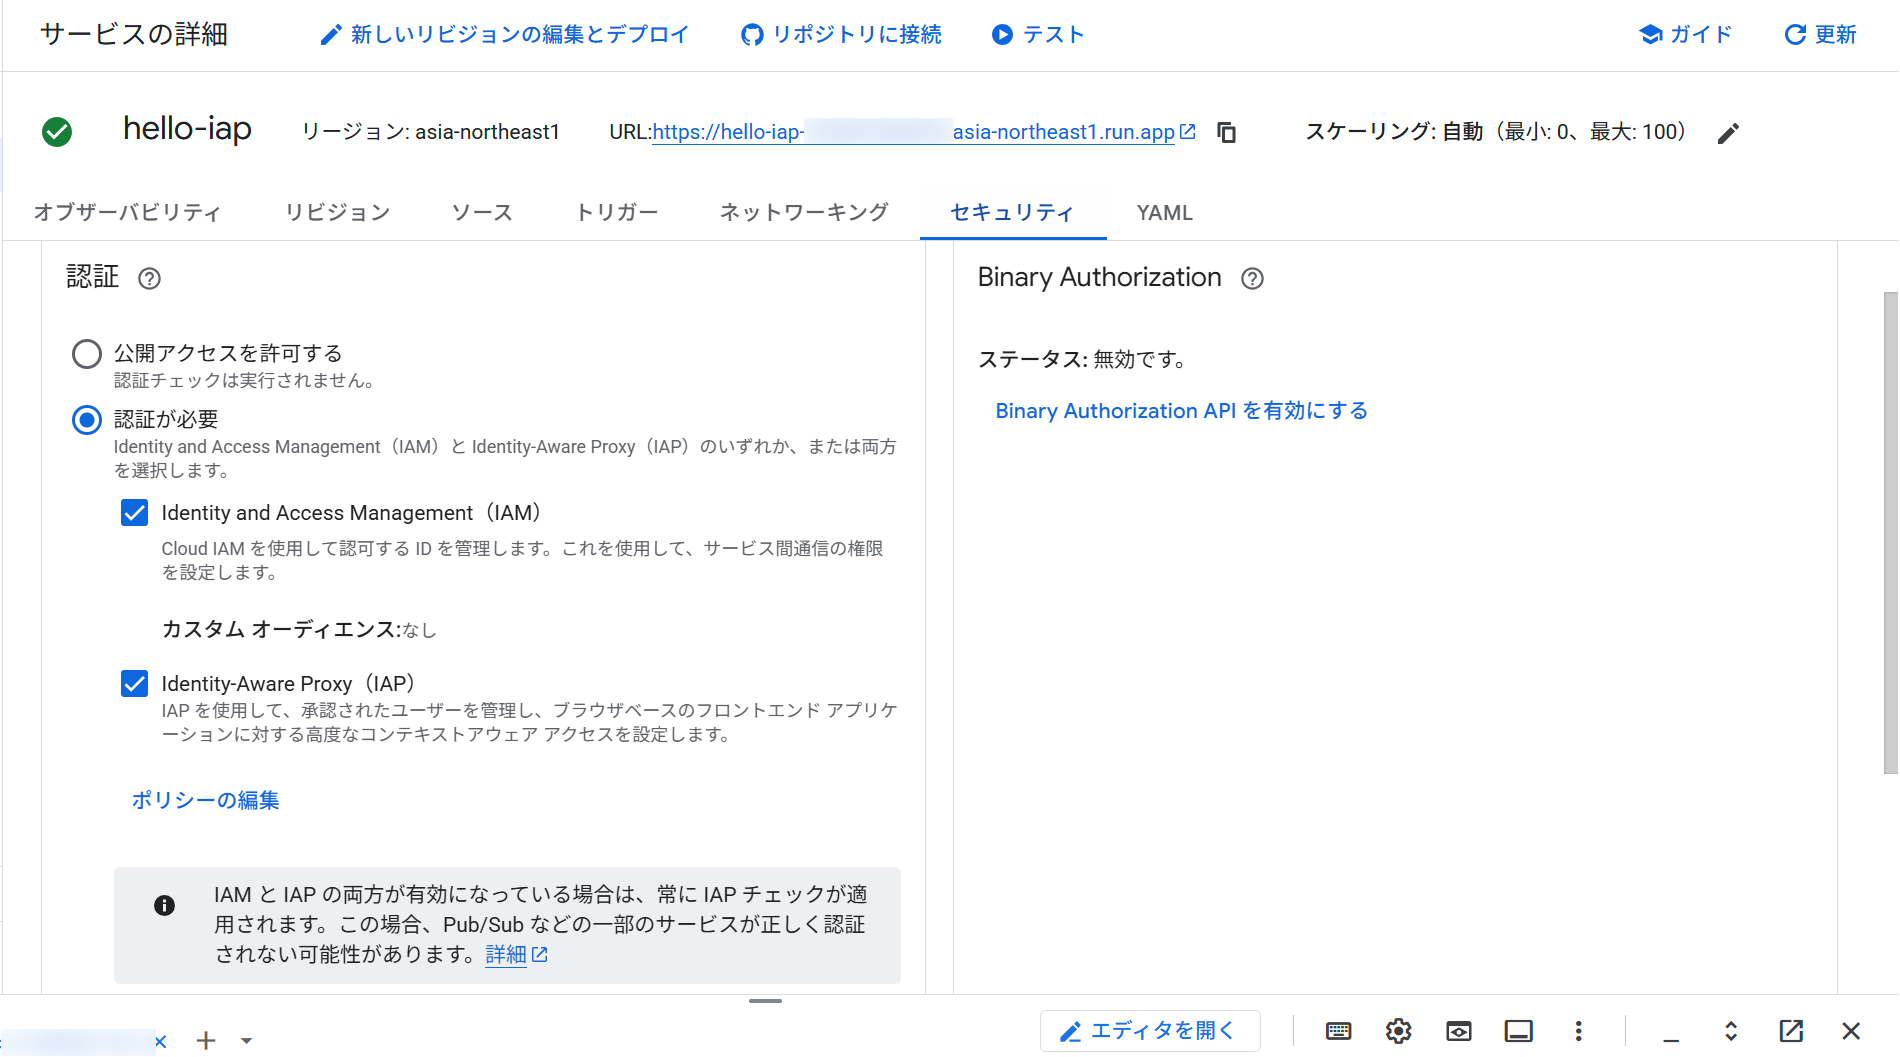Switch to the YAML tab
Image resolution: width=1900 pixels, height=1057 pixels.
(x=1163, y=212)
